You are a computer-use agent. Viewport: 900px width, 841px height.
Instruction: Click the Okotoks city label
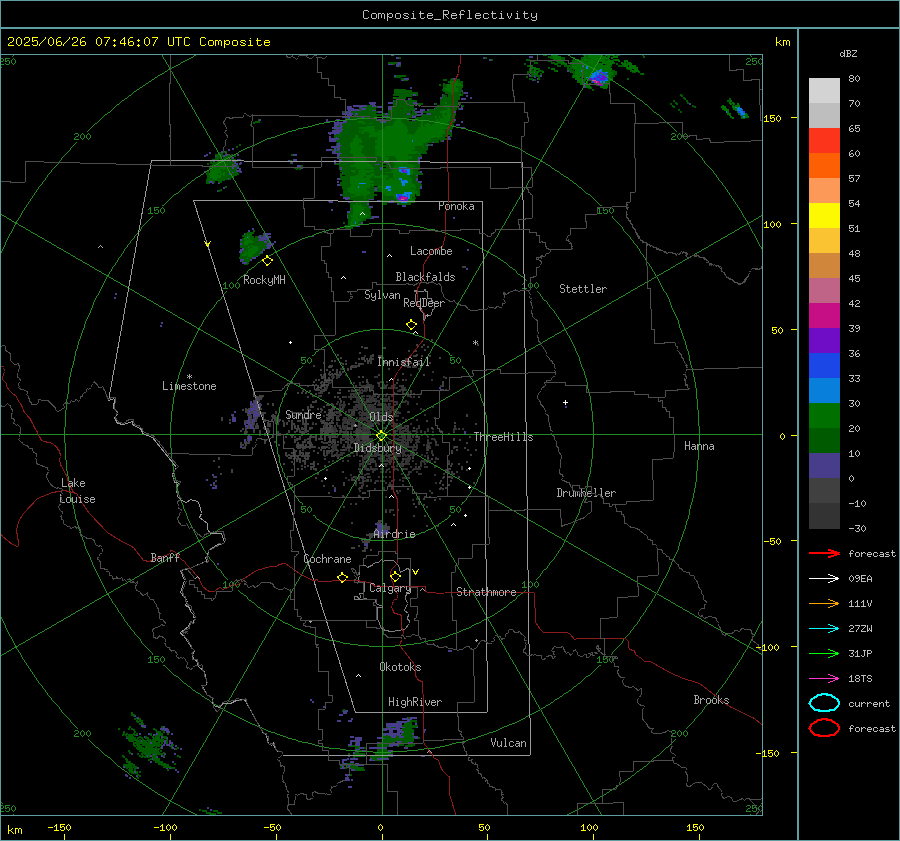tap(400, 667)
